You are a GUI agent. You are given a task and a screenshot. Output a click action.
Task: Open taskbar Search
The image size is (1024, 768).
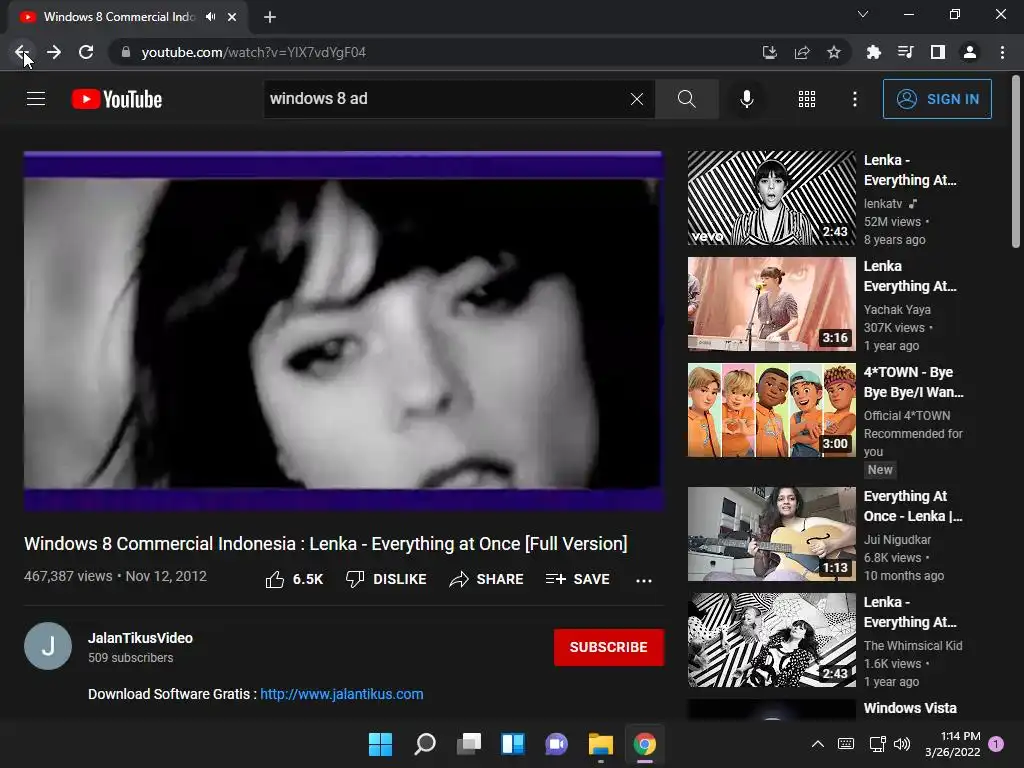point(424,744)
